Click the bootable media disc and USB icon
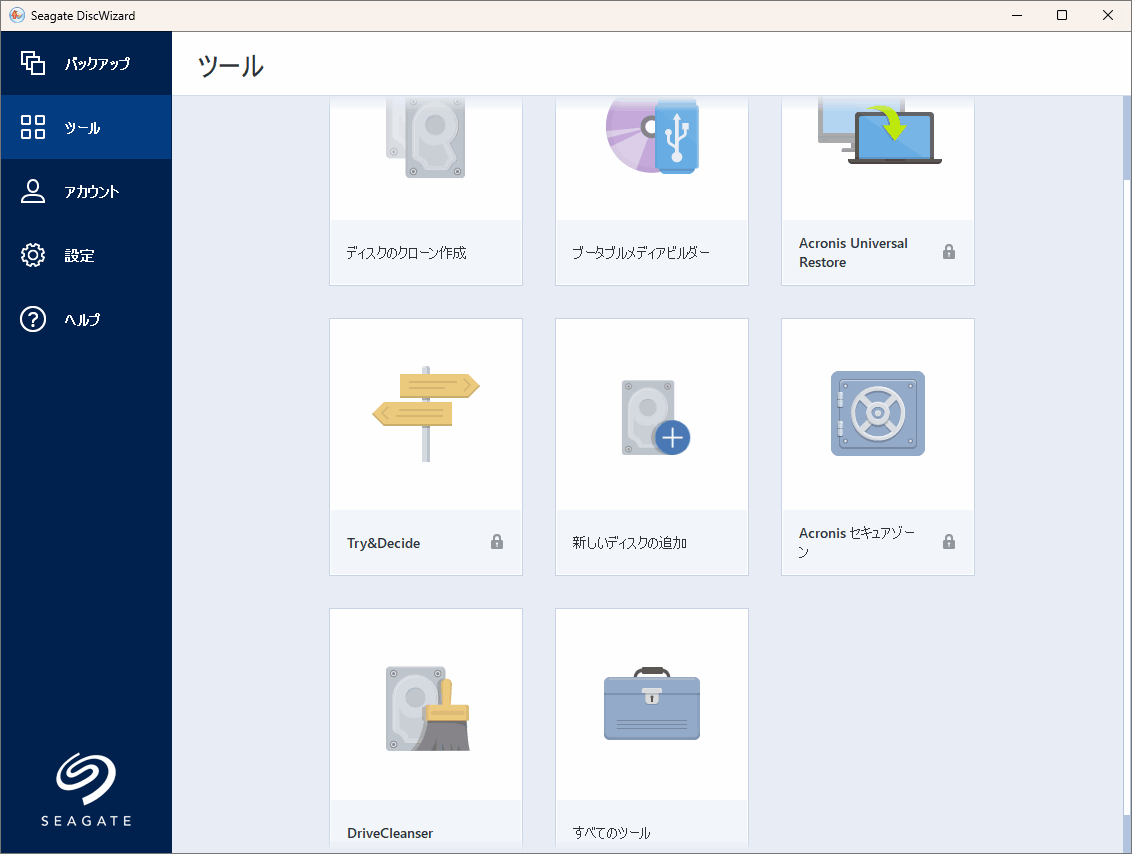Screen dimensions: 1132x854 coord(652,135)
